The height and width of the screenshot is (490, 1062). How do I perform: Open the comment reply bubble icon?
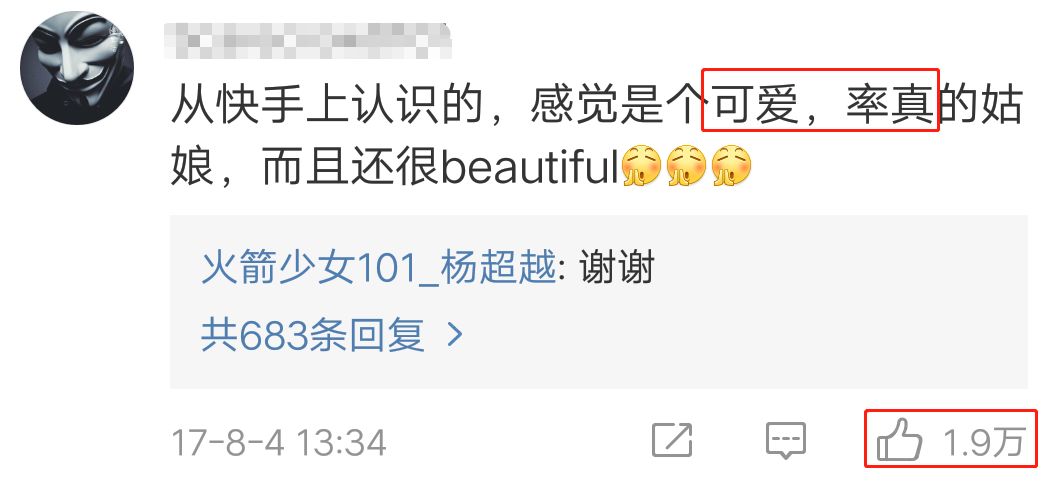(x=786, y=441)
